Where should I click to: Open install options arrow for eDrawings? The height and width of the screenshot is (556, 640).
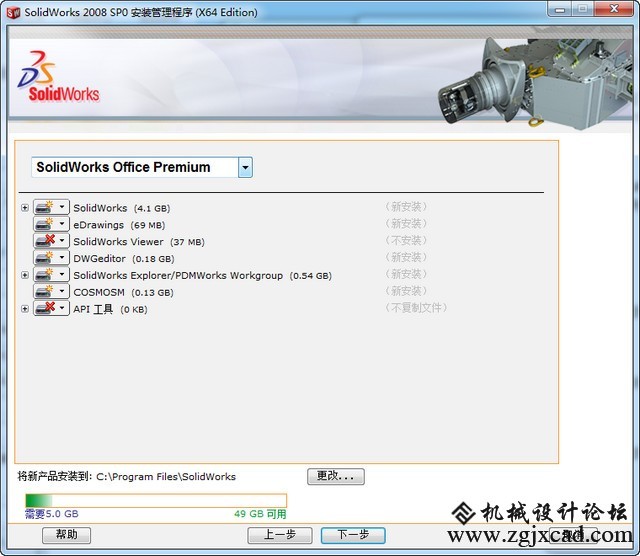click(62, 224)
